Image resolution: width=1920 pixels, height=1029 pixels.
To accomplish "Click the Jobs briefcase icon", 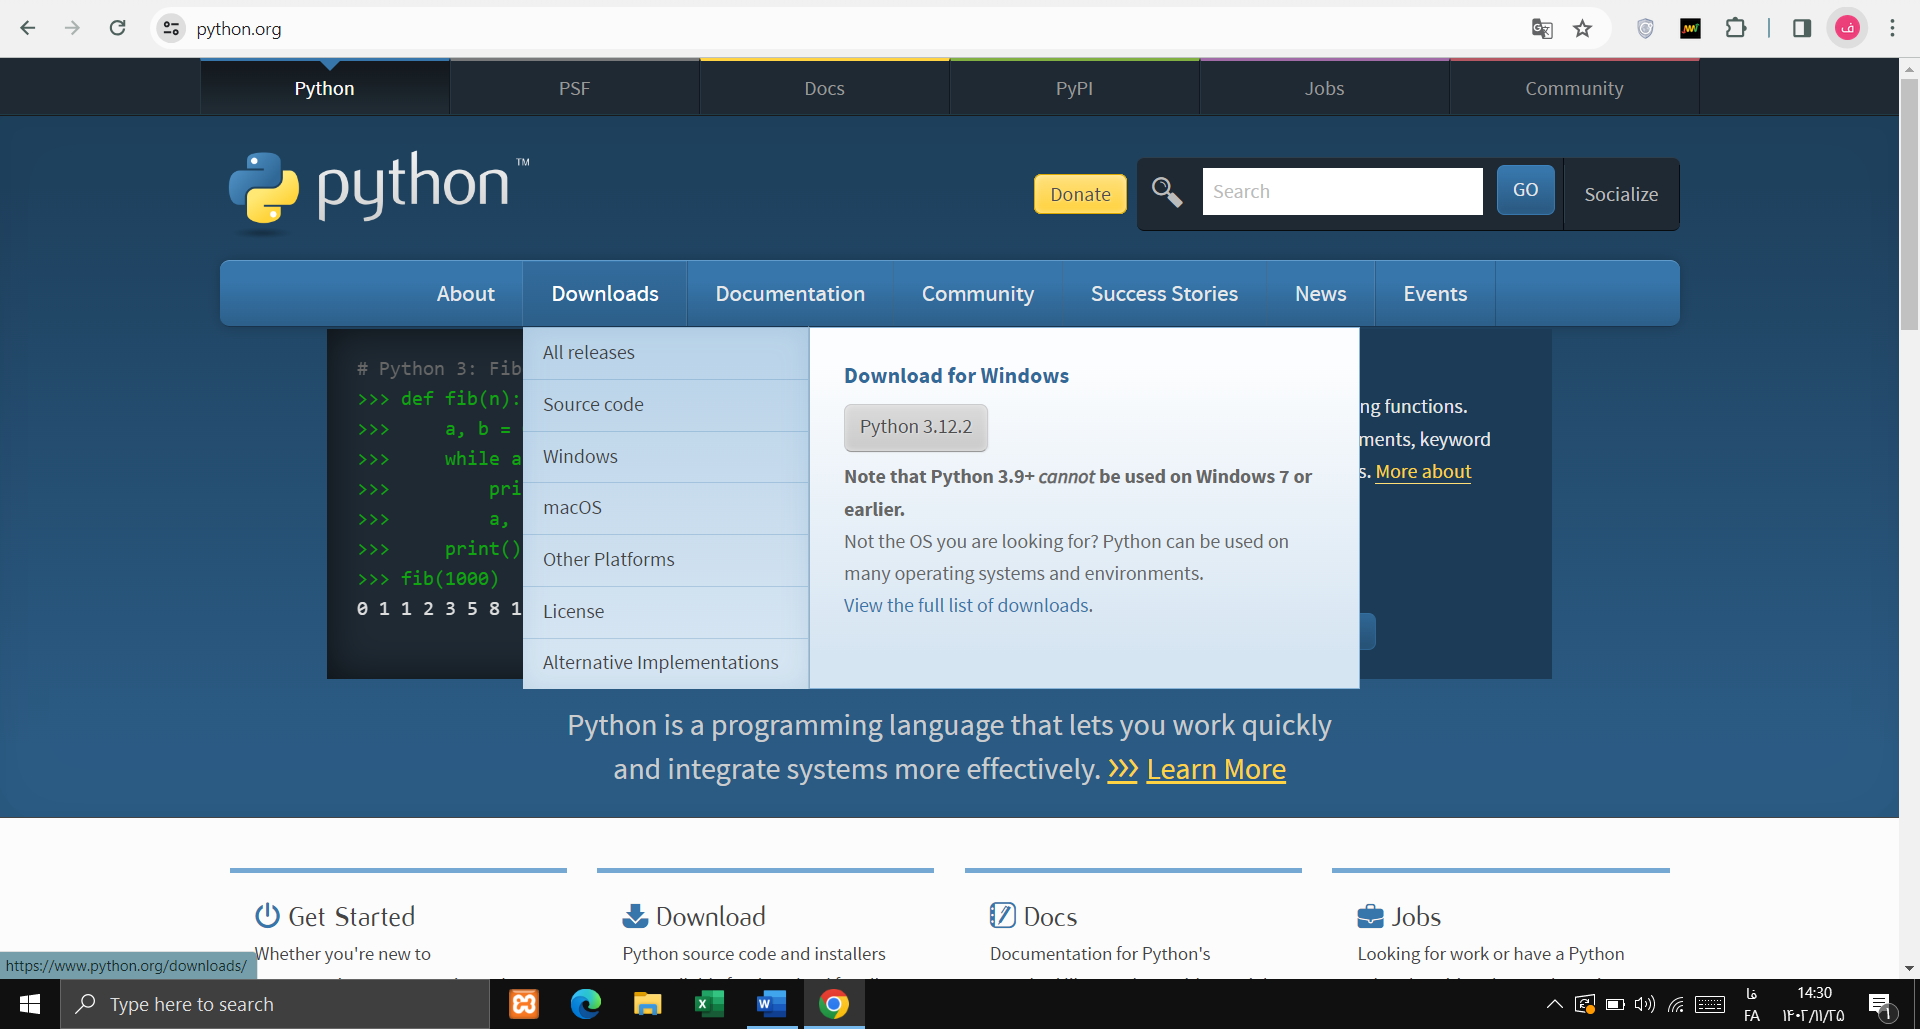I will (1370, 914).
